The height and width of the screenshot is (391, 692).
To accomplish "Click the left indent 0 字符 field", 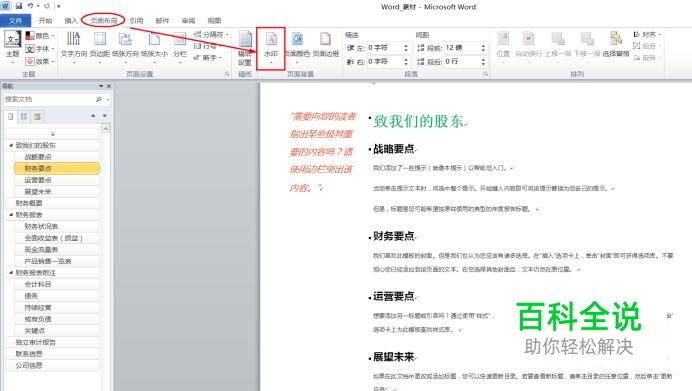I will point(384,47).
